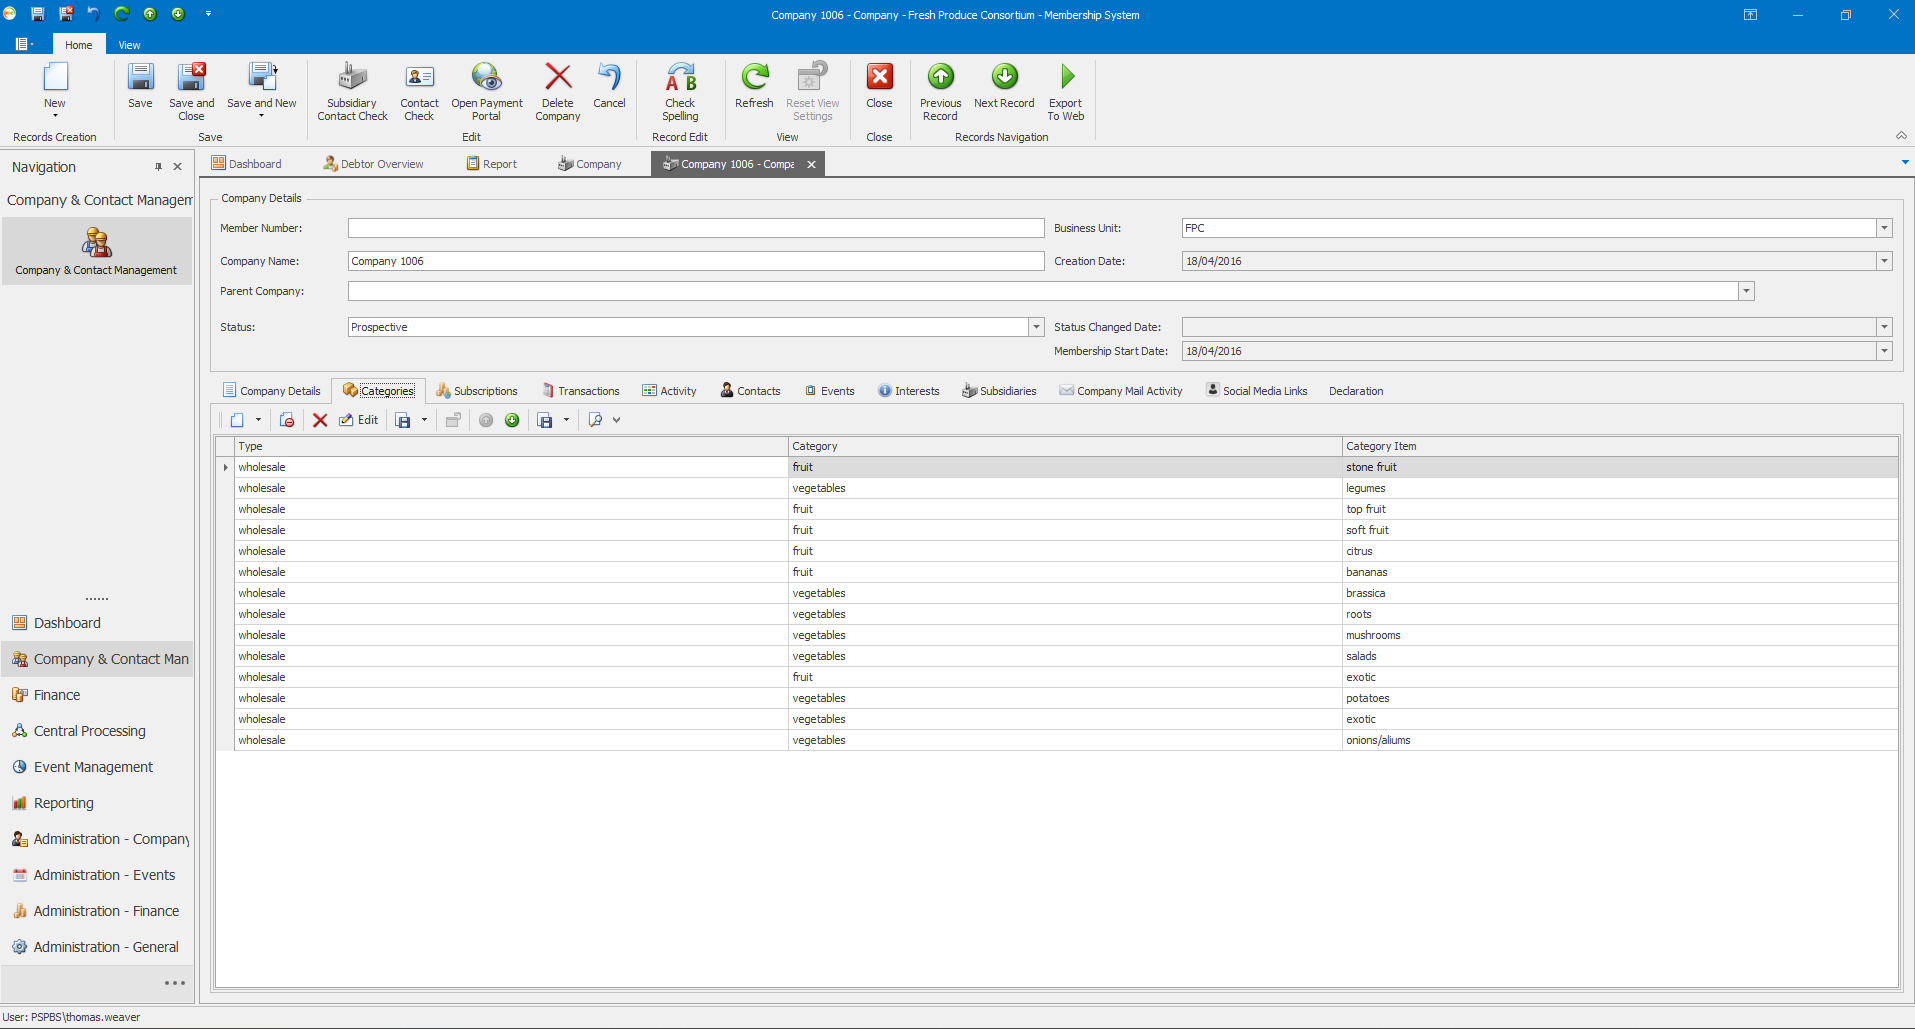Click the Export To Web icon

(x=1066, y=91)
